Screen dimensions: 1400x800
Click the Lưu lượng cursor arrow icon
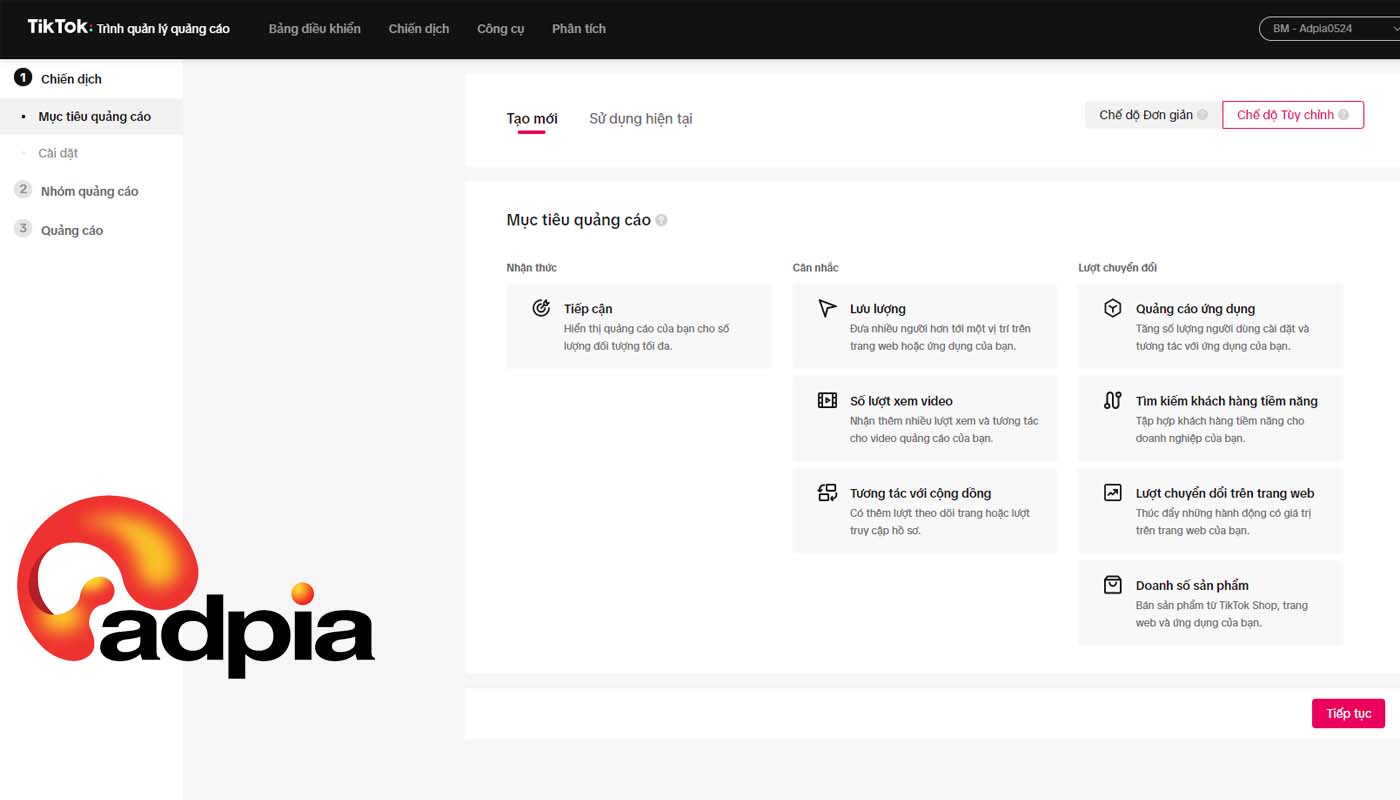point(827,308)
